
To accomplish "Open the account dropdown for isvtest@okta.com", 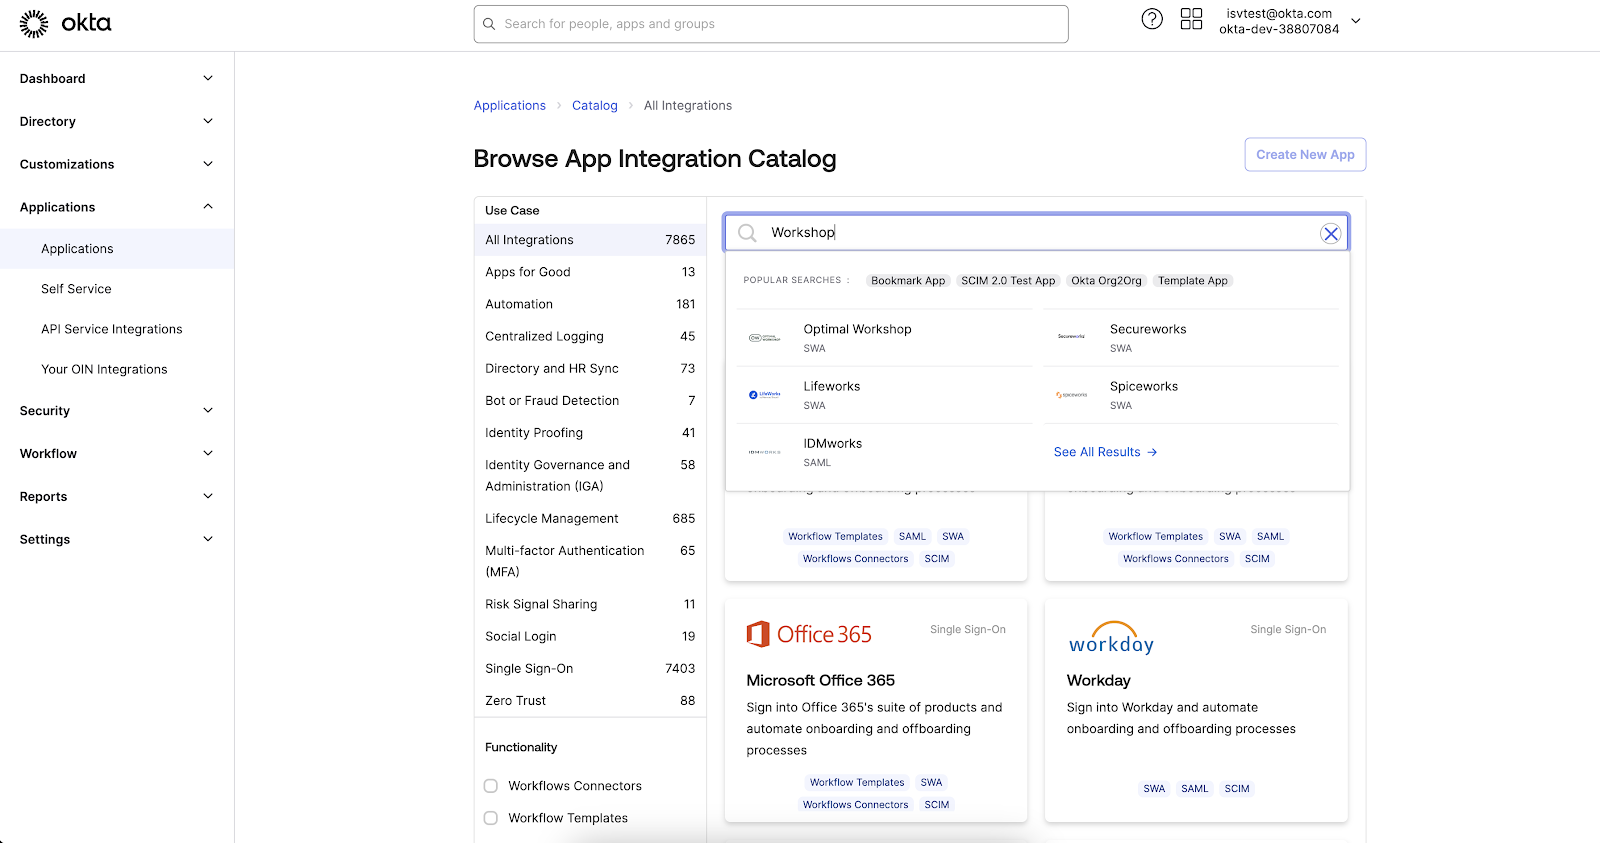I will [x=1355, y=21].
